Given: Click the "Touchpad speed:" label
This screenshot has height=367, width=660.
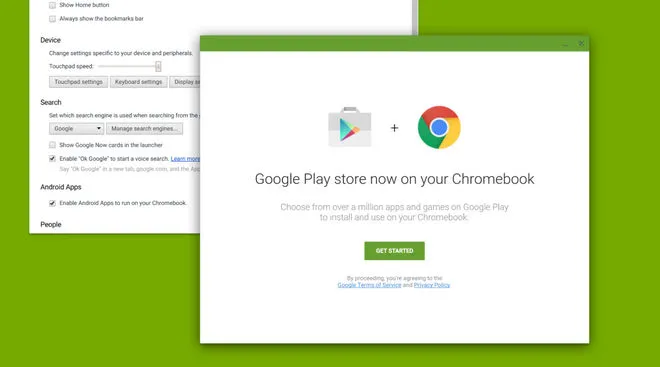Looking at the screenshot, I should [x=71, y=66].
